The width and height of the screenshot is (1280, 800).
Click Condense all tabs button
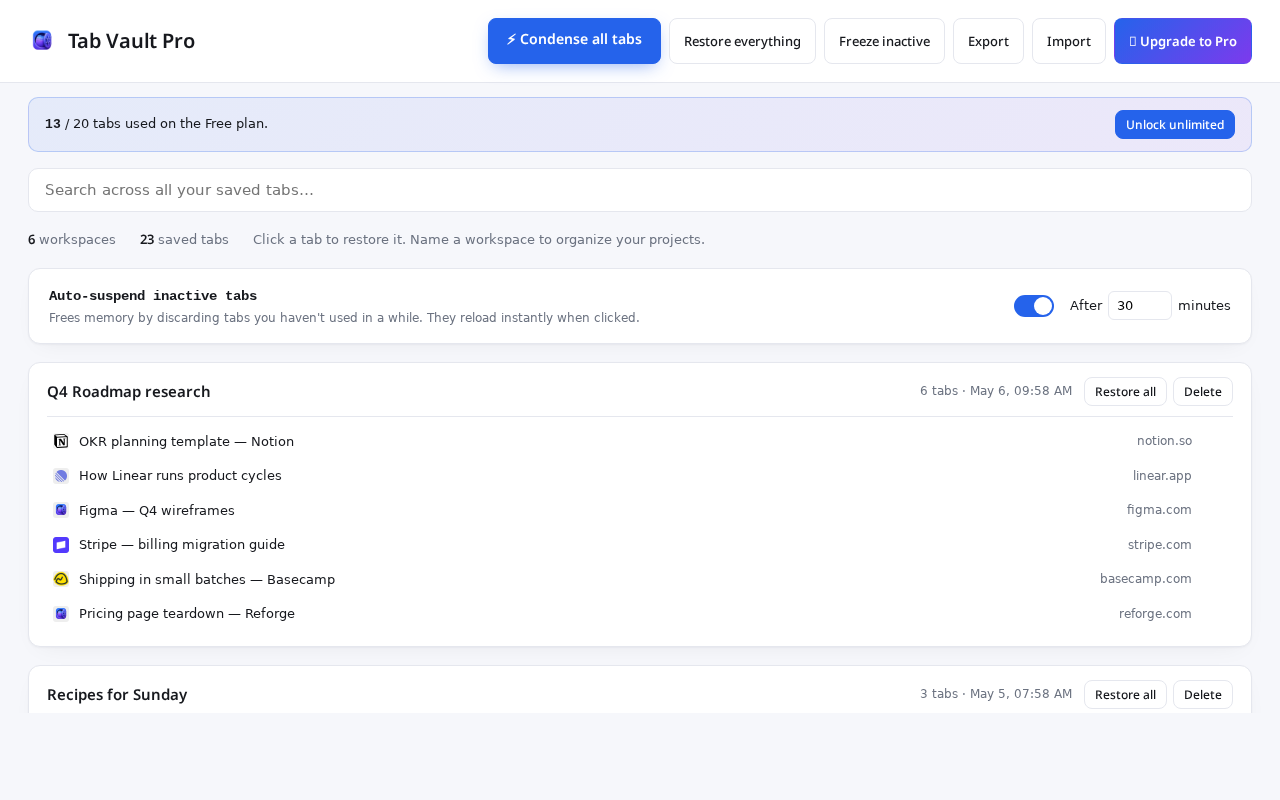574,41
